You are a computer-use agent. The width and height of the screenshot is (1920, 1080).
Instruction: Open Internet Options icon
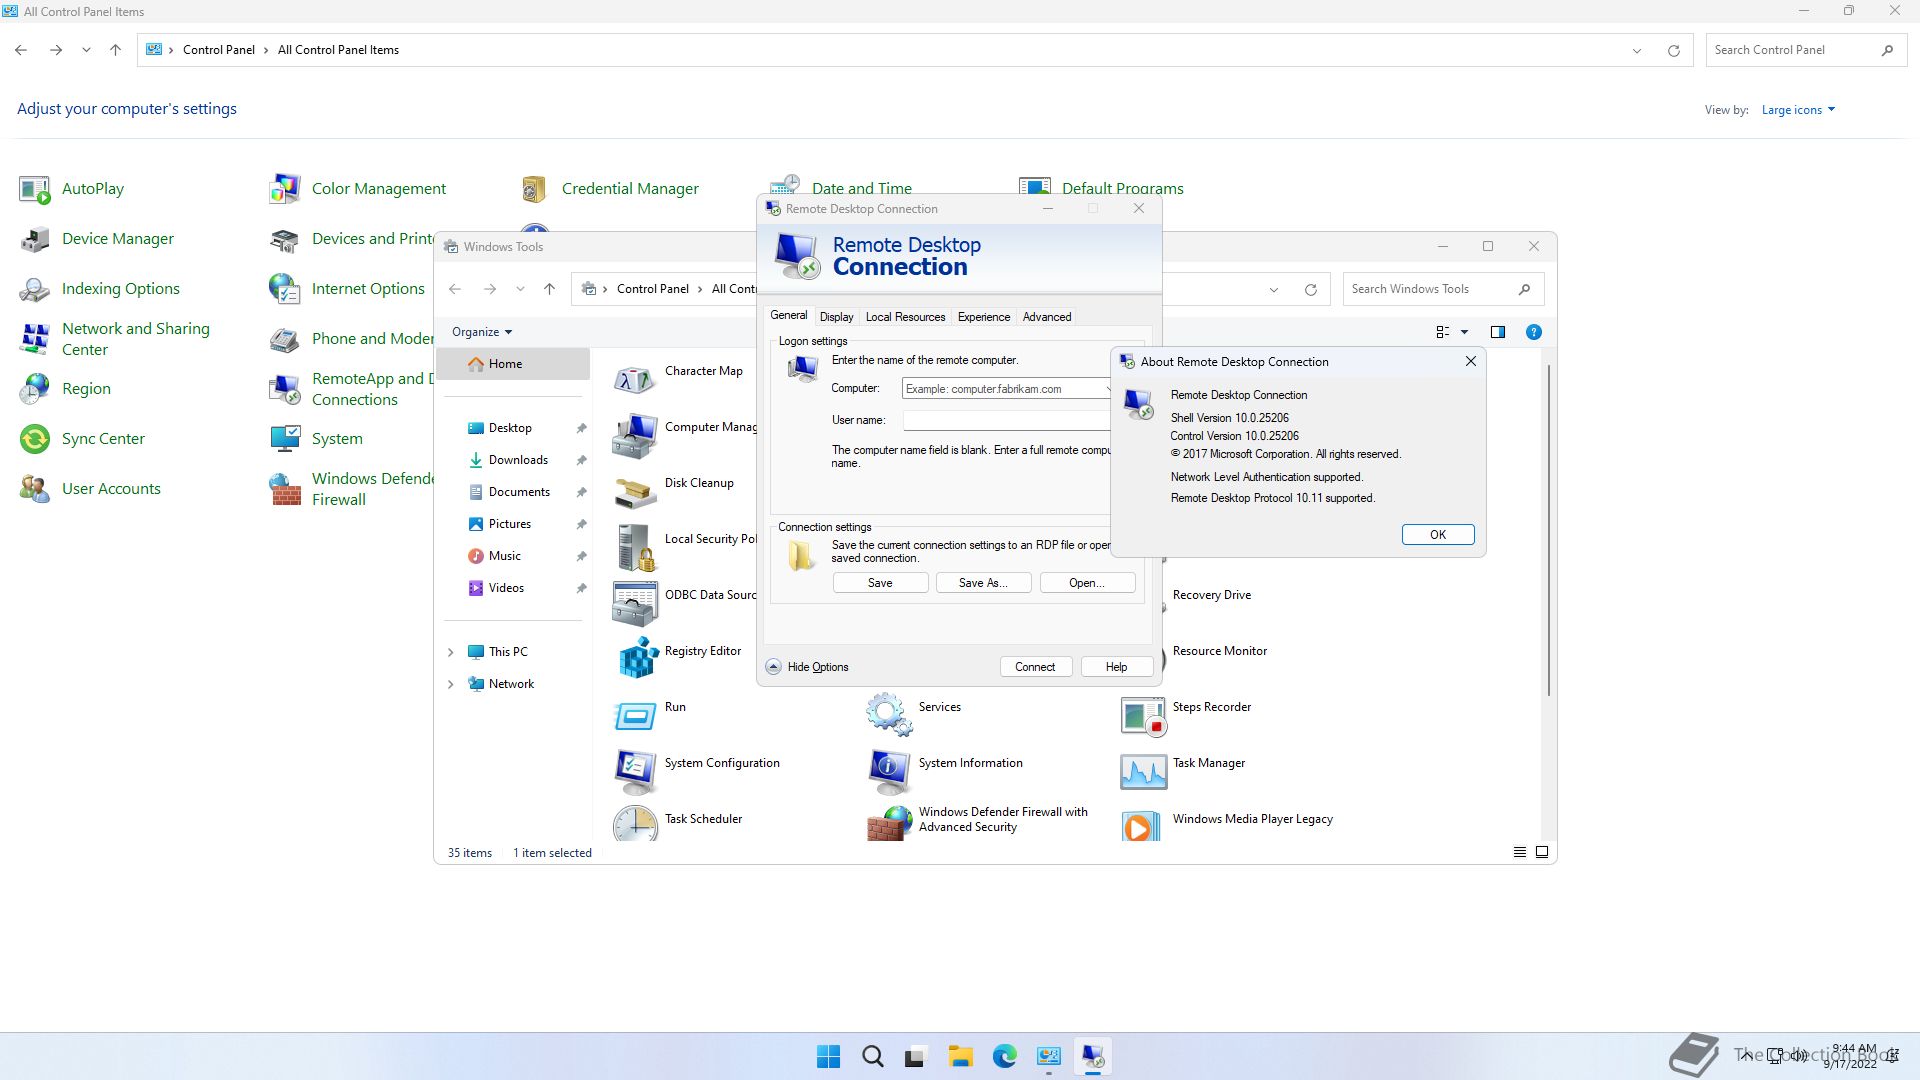coord(285,289)
